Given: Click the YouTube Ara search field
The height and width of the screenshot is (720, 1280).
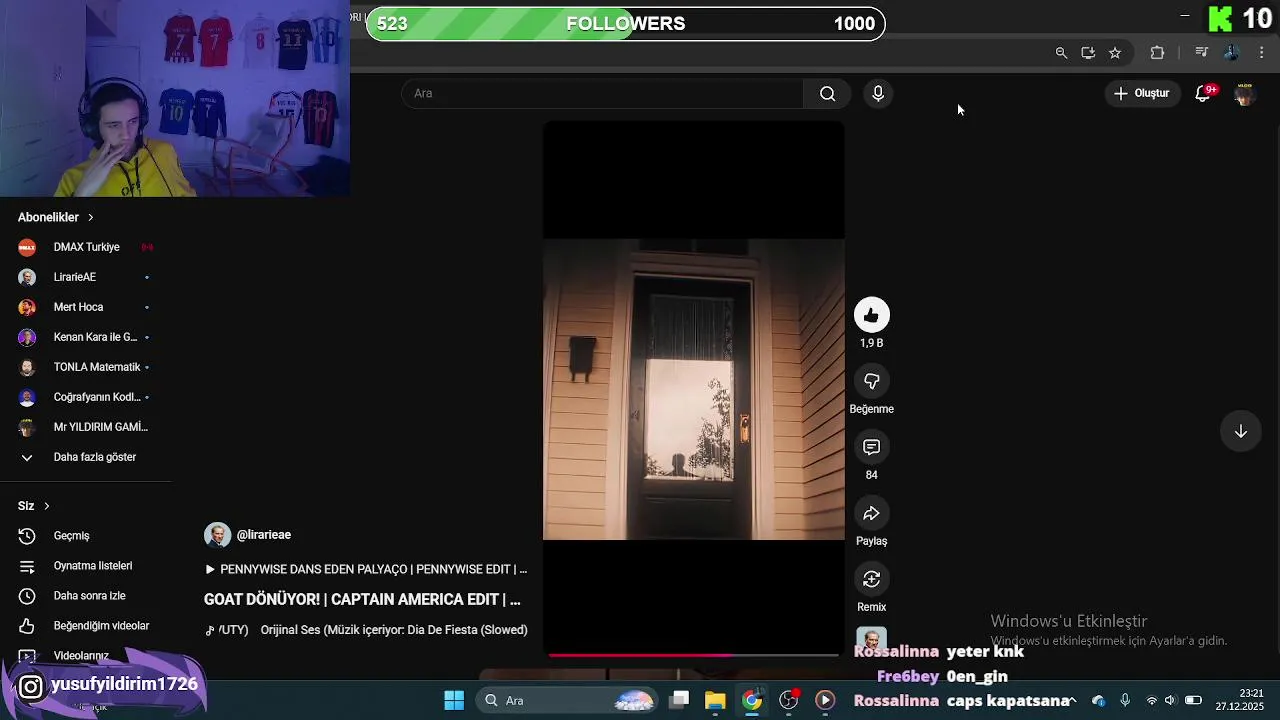Looking at the screenshot, I should pyautogui.click(x=603, y=93).
